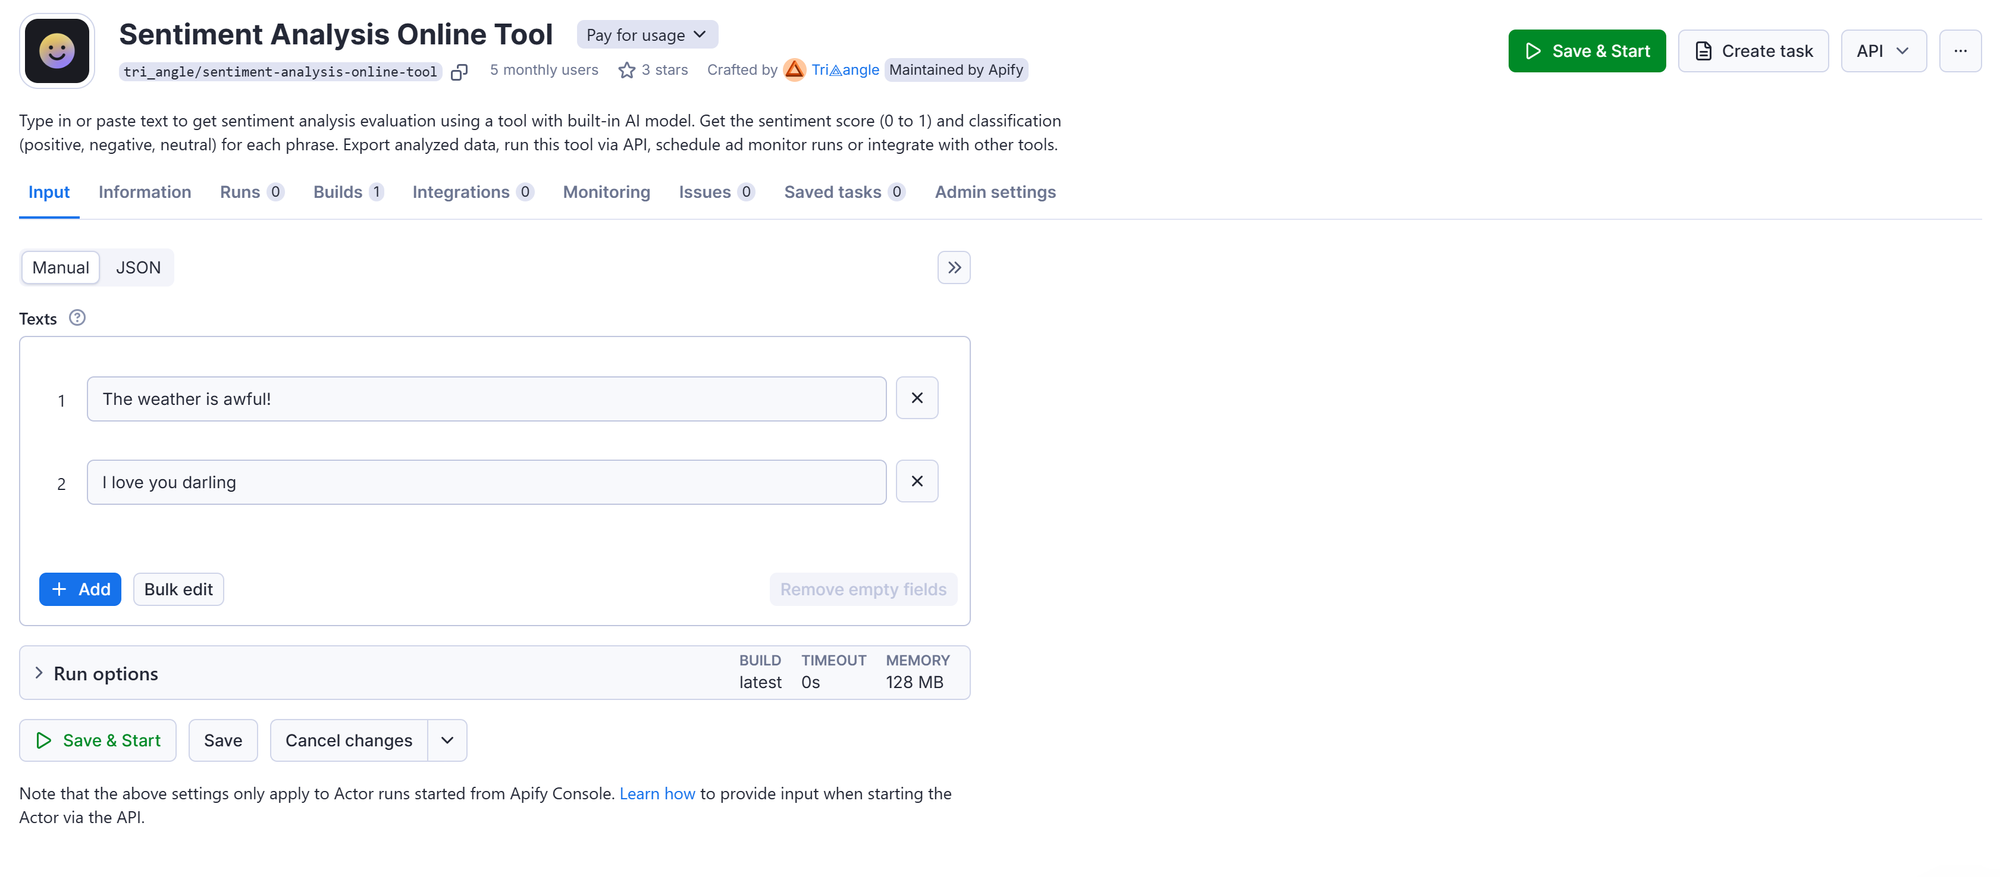Click the '5 monthly users' text

(544, 70)
